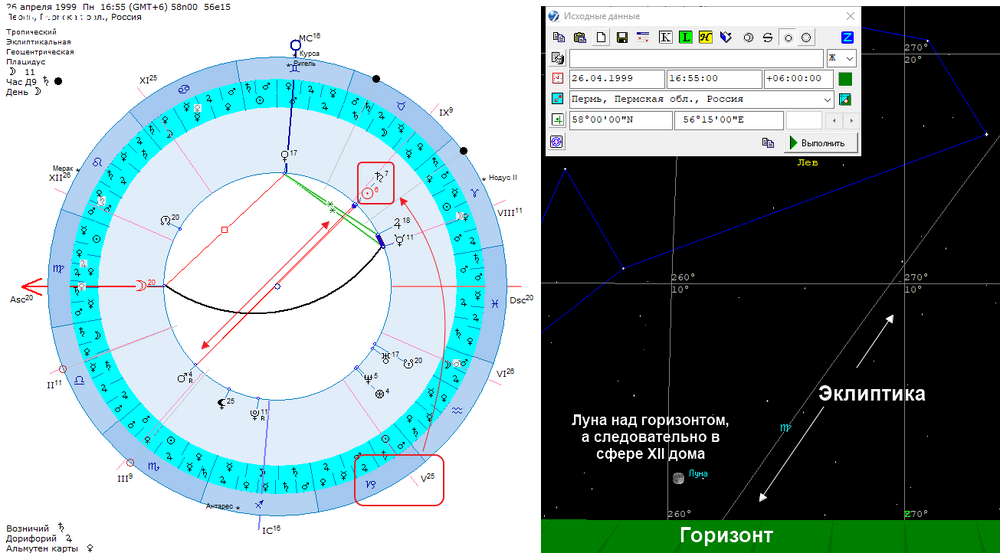Click the timezone field +06:00:00
This screenshot has width=1000, height=553.
click(798, 78)
